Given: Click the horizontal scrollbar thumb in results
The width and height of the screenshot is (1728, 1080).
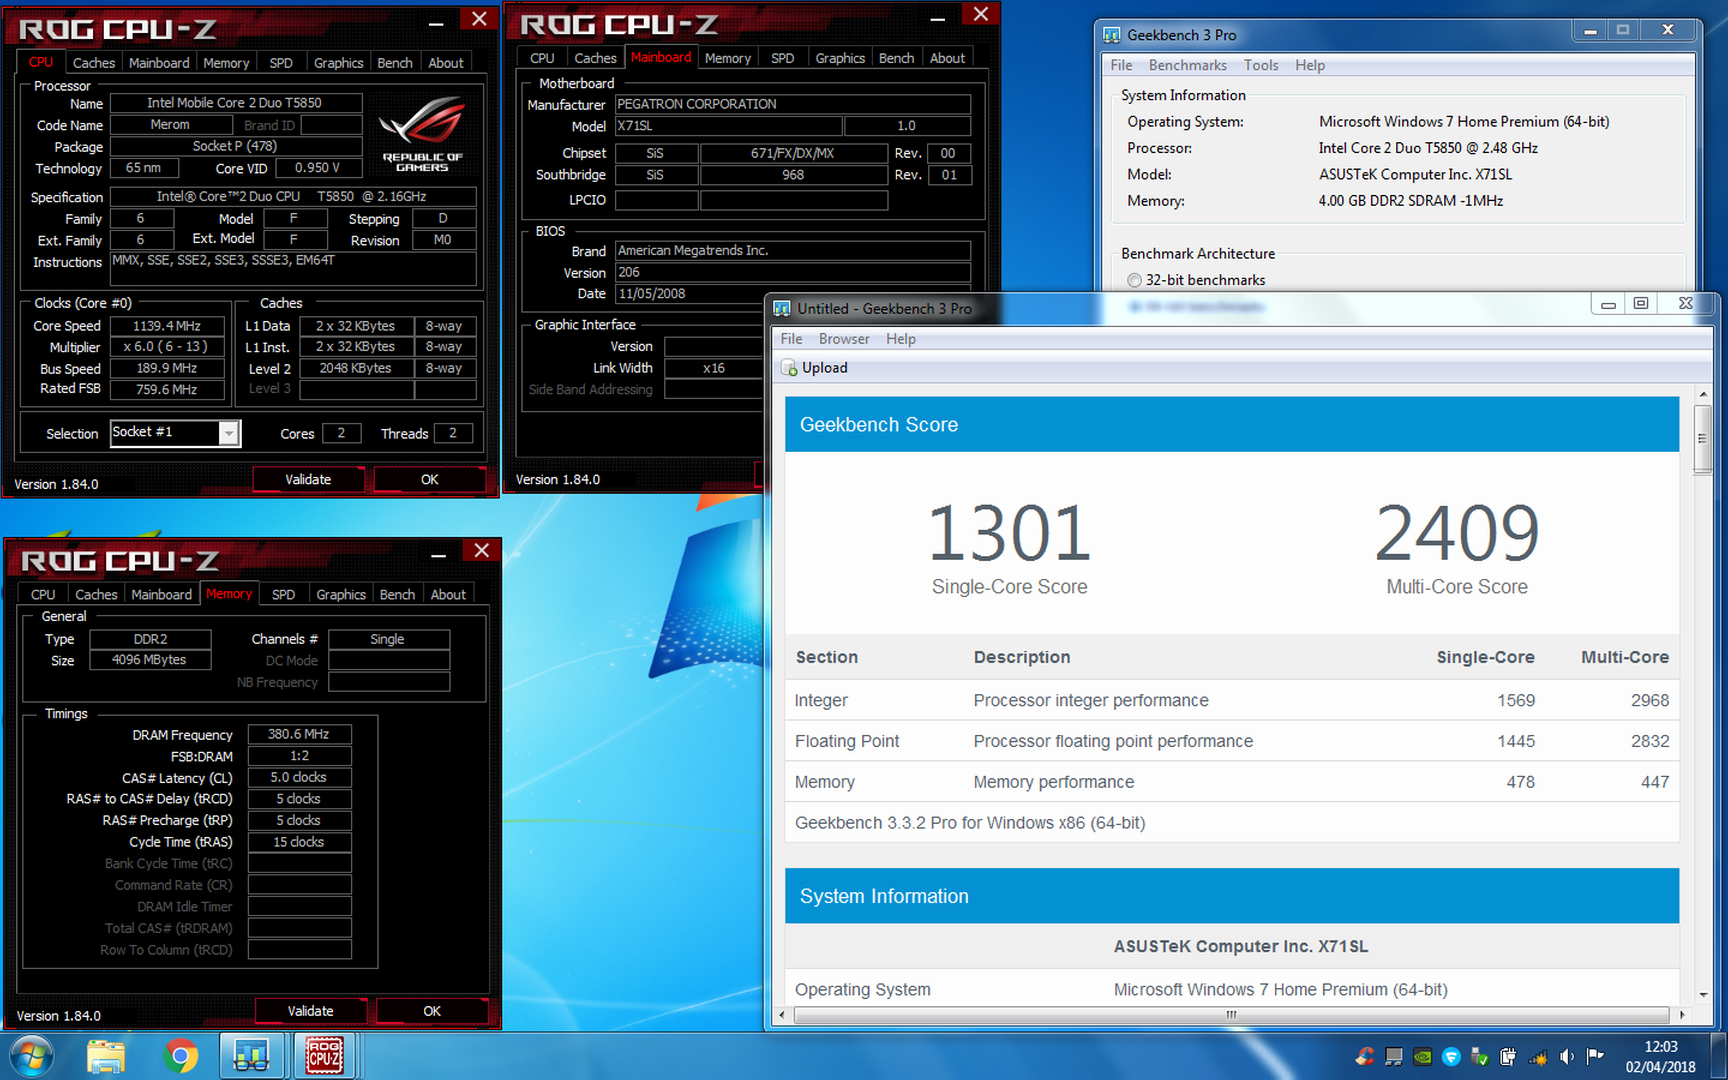Looking at the screenshot, I should (x=1231, y=1015).
